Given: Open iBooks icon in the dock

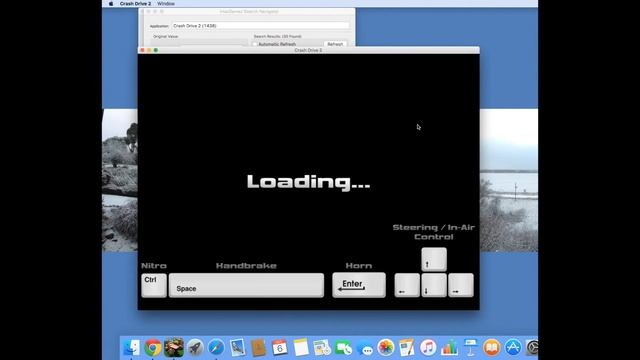Looking at the screenshot, I should point(492,348).
